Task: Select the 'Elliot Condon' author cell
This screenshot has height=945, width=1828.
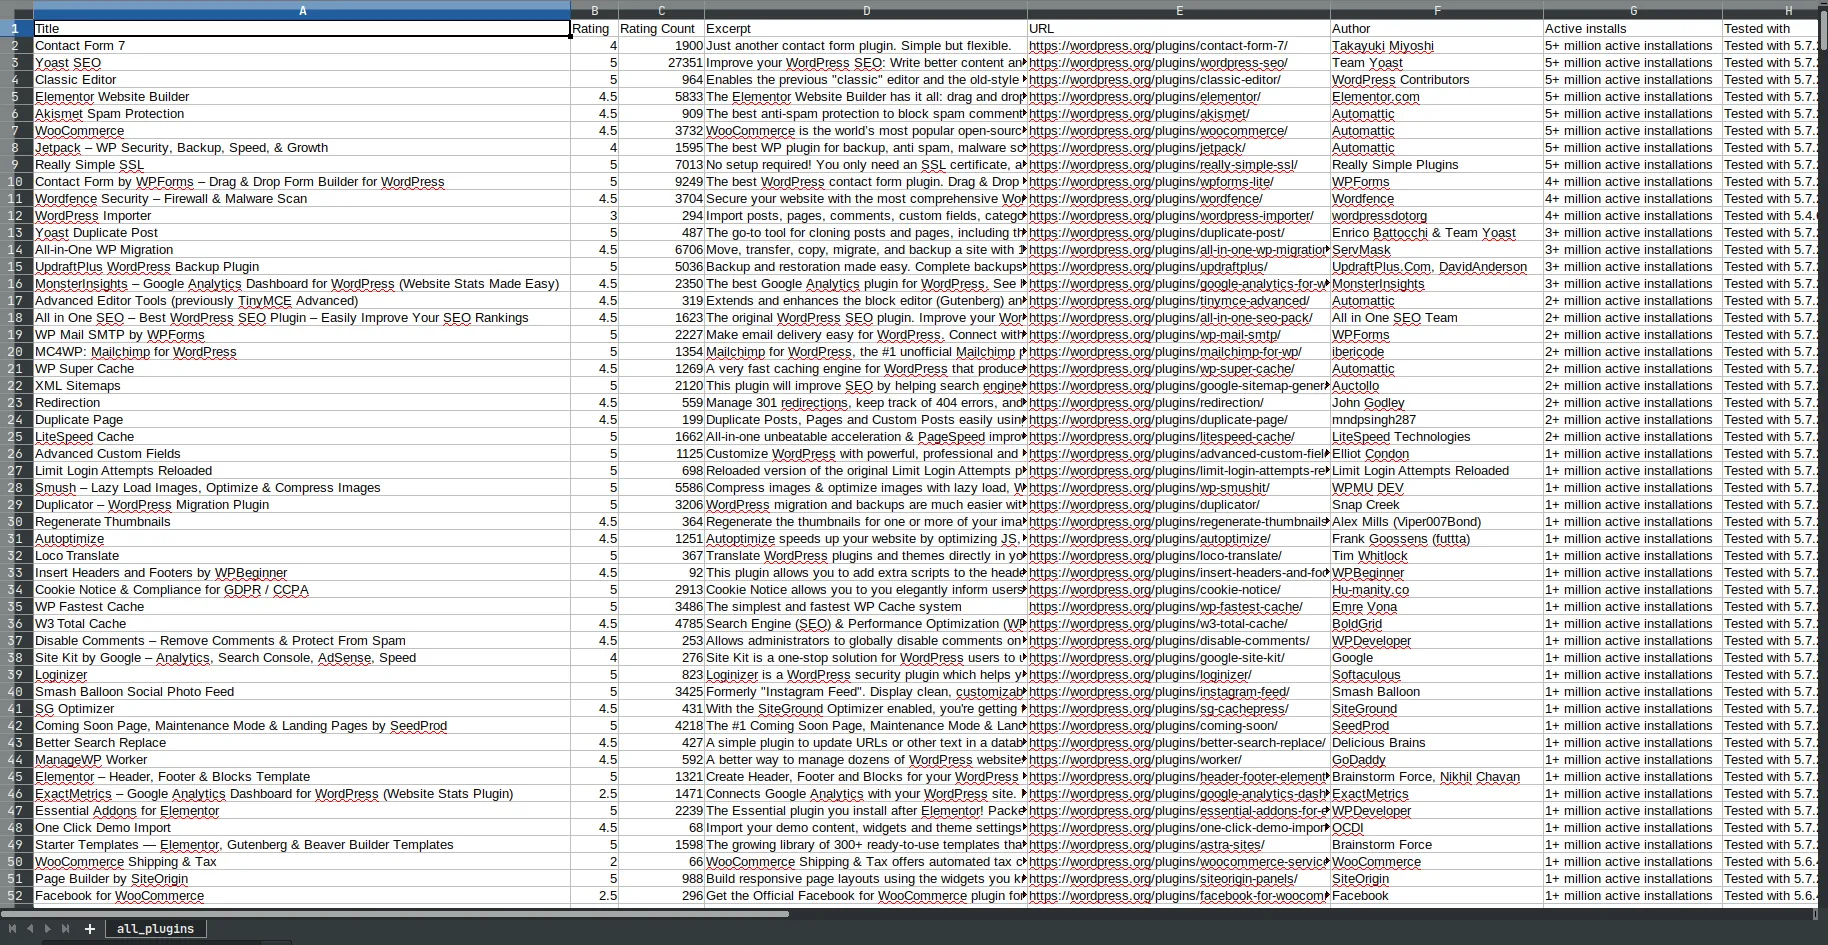Action: 1437,454
